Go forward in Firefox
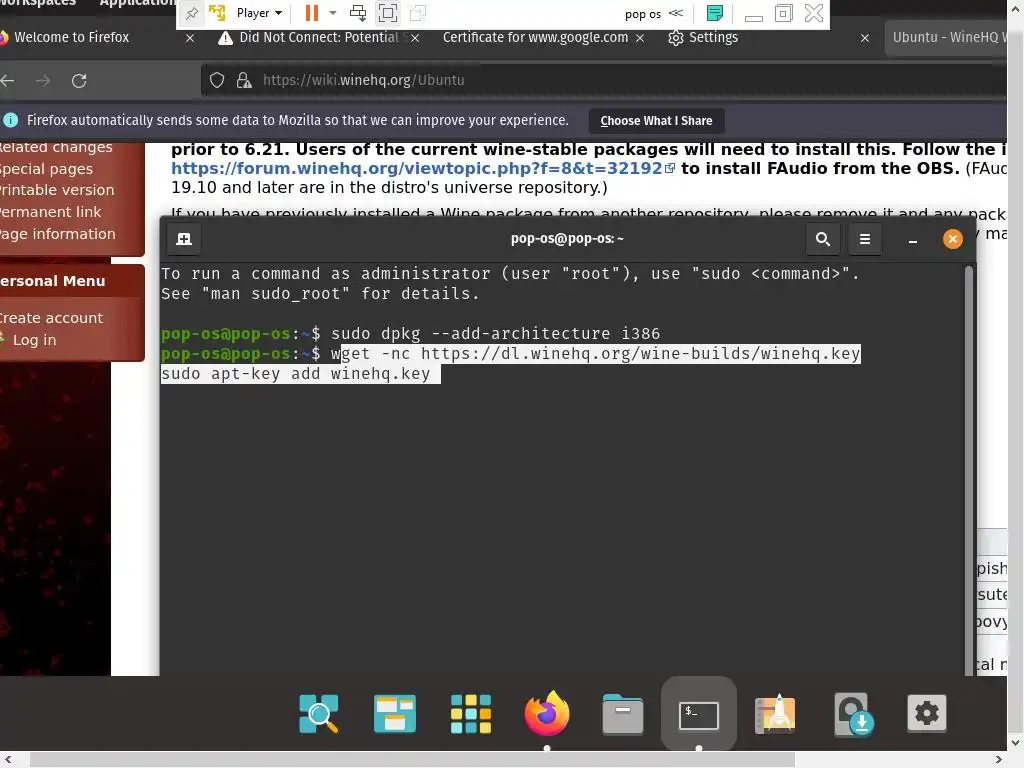 pyautogui.click(x=43, y=80)
